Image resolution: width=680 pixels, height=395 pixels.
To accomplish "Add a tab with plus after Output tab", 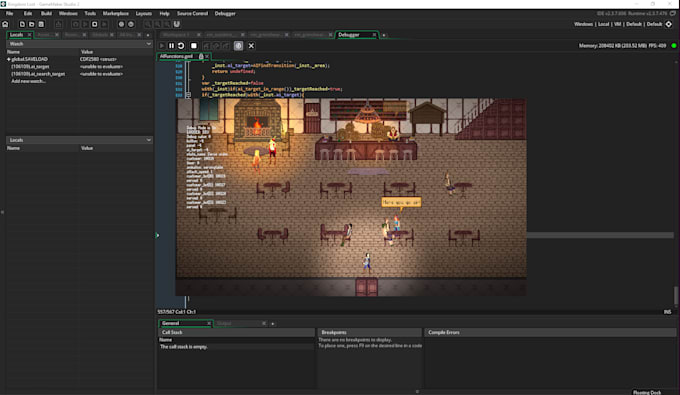I will pyautogui.click(x=273, y=323).
